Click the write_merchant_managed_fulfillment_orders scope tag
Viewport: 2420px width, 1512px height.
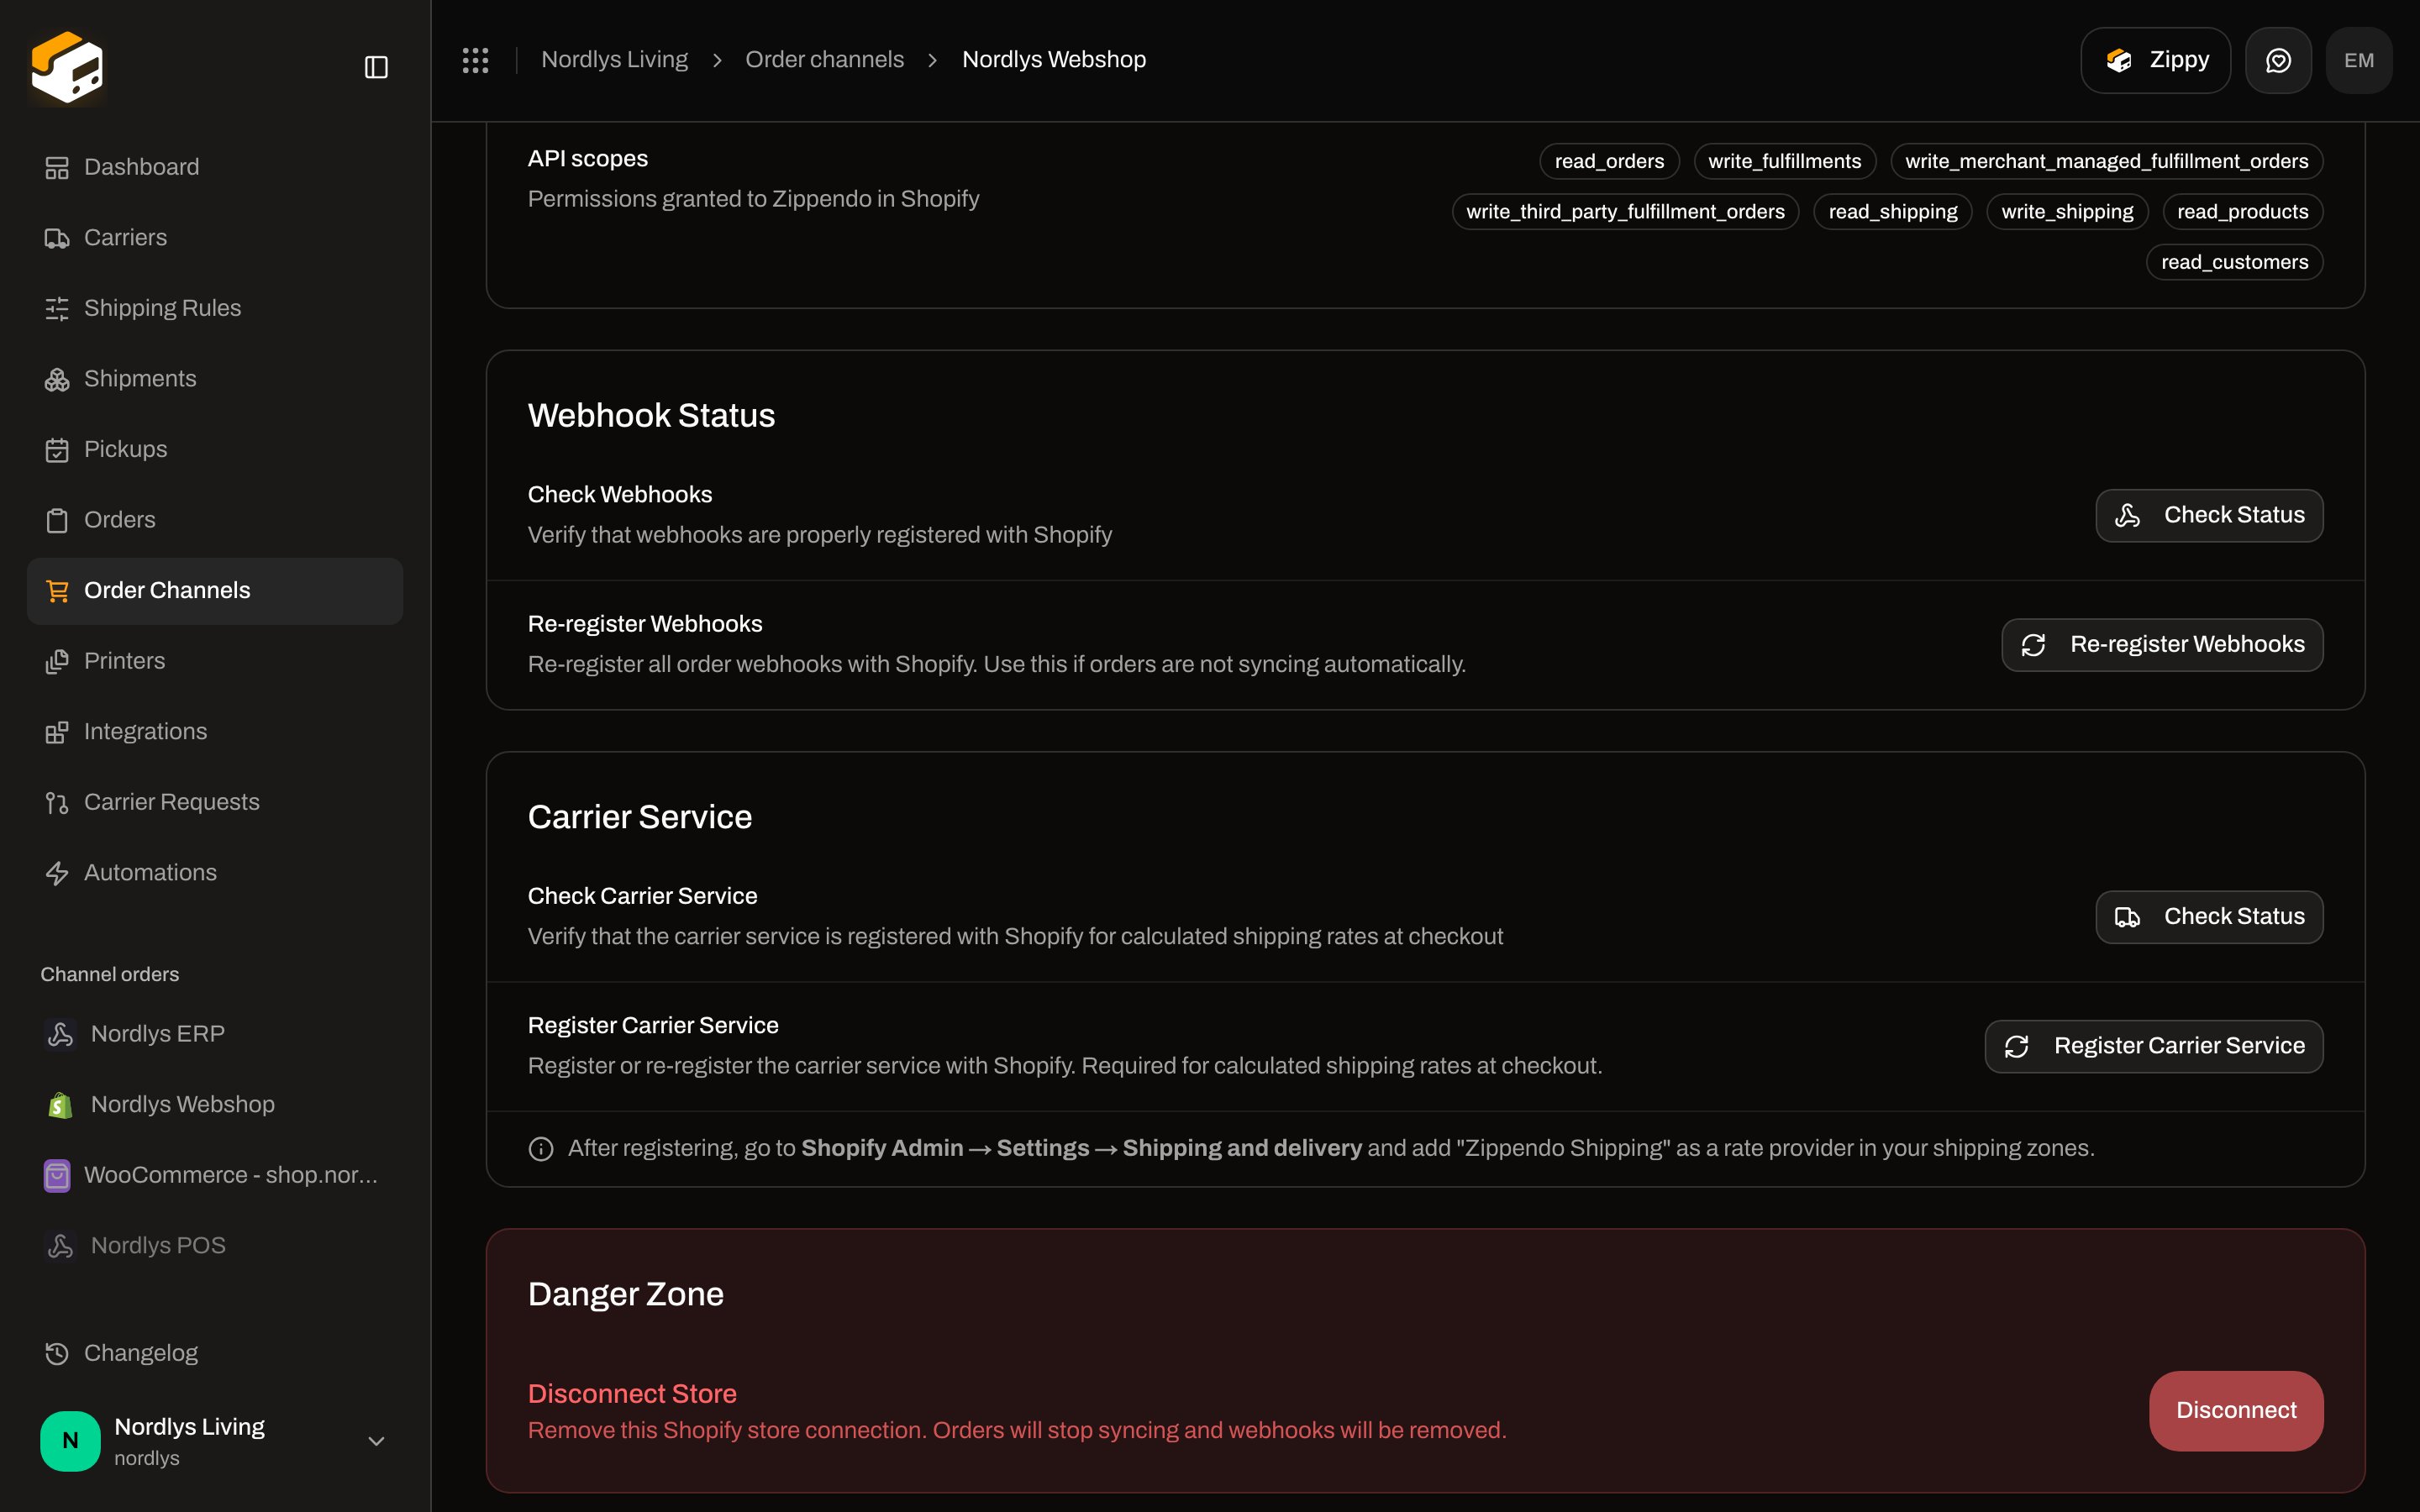[2107, 162]
